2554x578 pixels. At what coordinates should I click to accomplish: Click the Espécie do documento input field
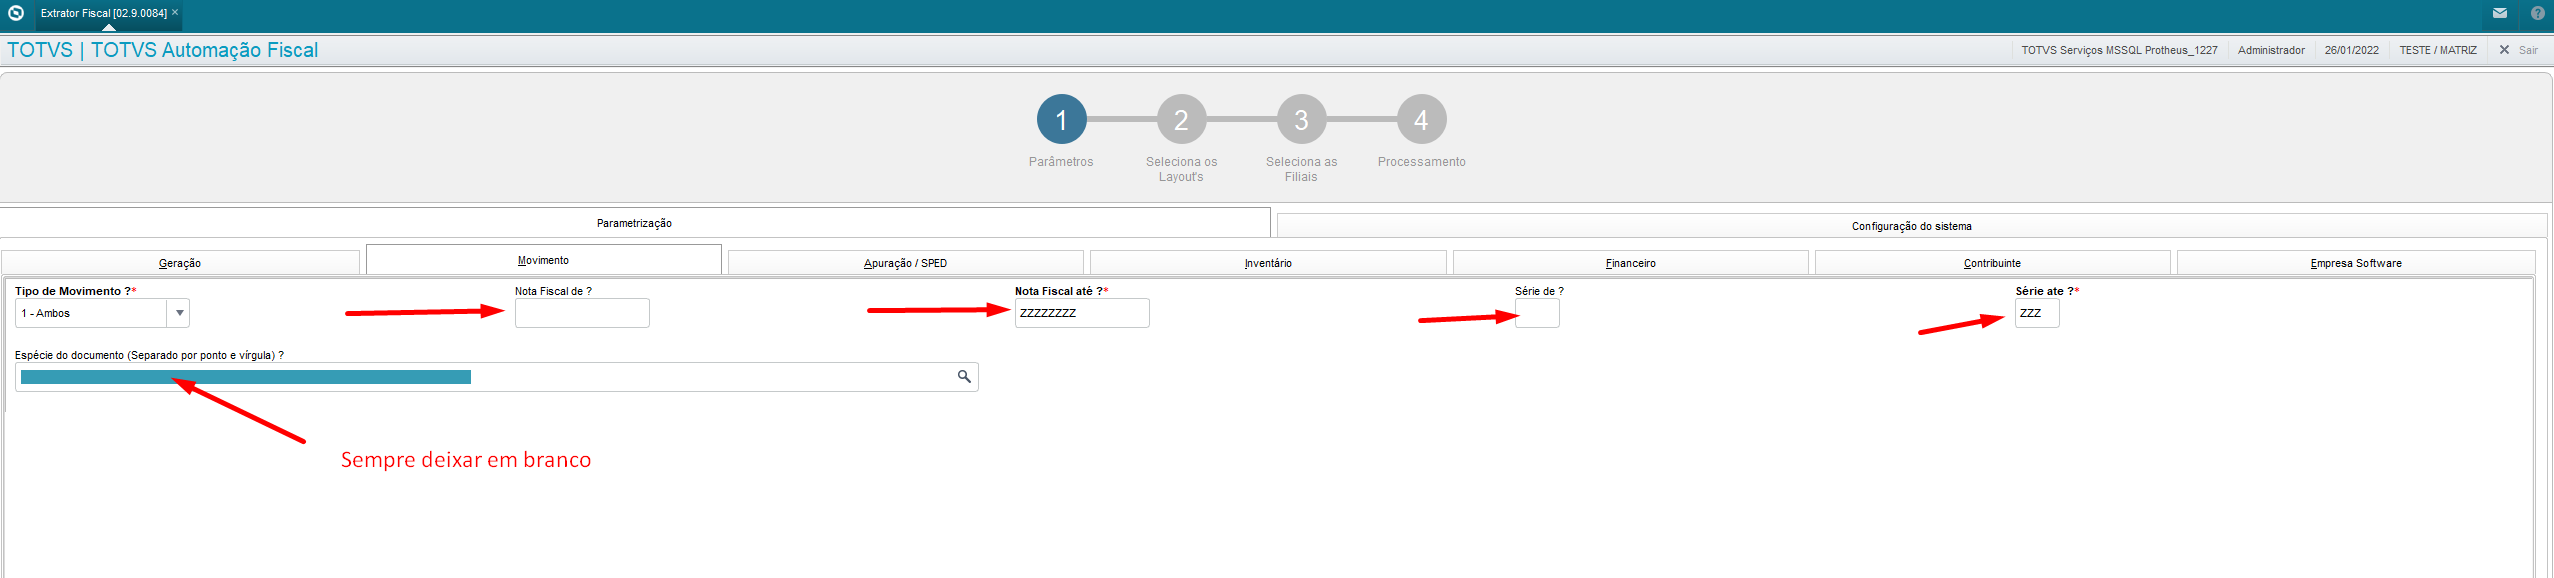pos(496,377)
